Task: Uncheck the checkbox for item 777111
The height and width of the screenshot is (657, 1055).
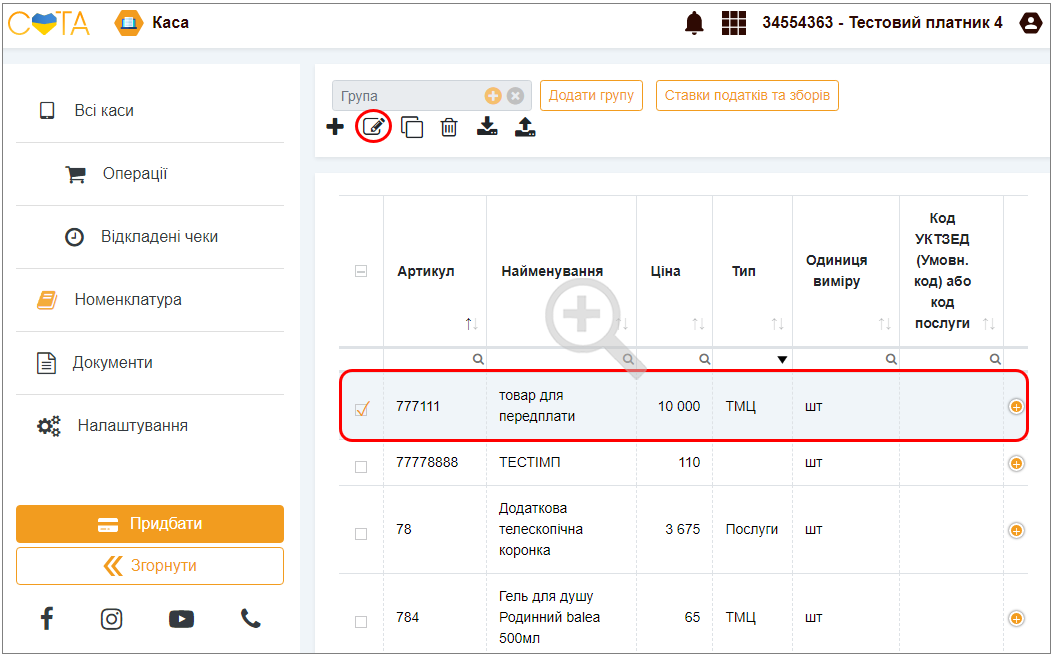Action: (362, 409)
